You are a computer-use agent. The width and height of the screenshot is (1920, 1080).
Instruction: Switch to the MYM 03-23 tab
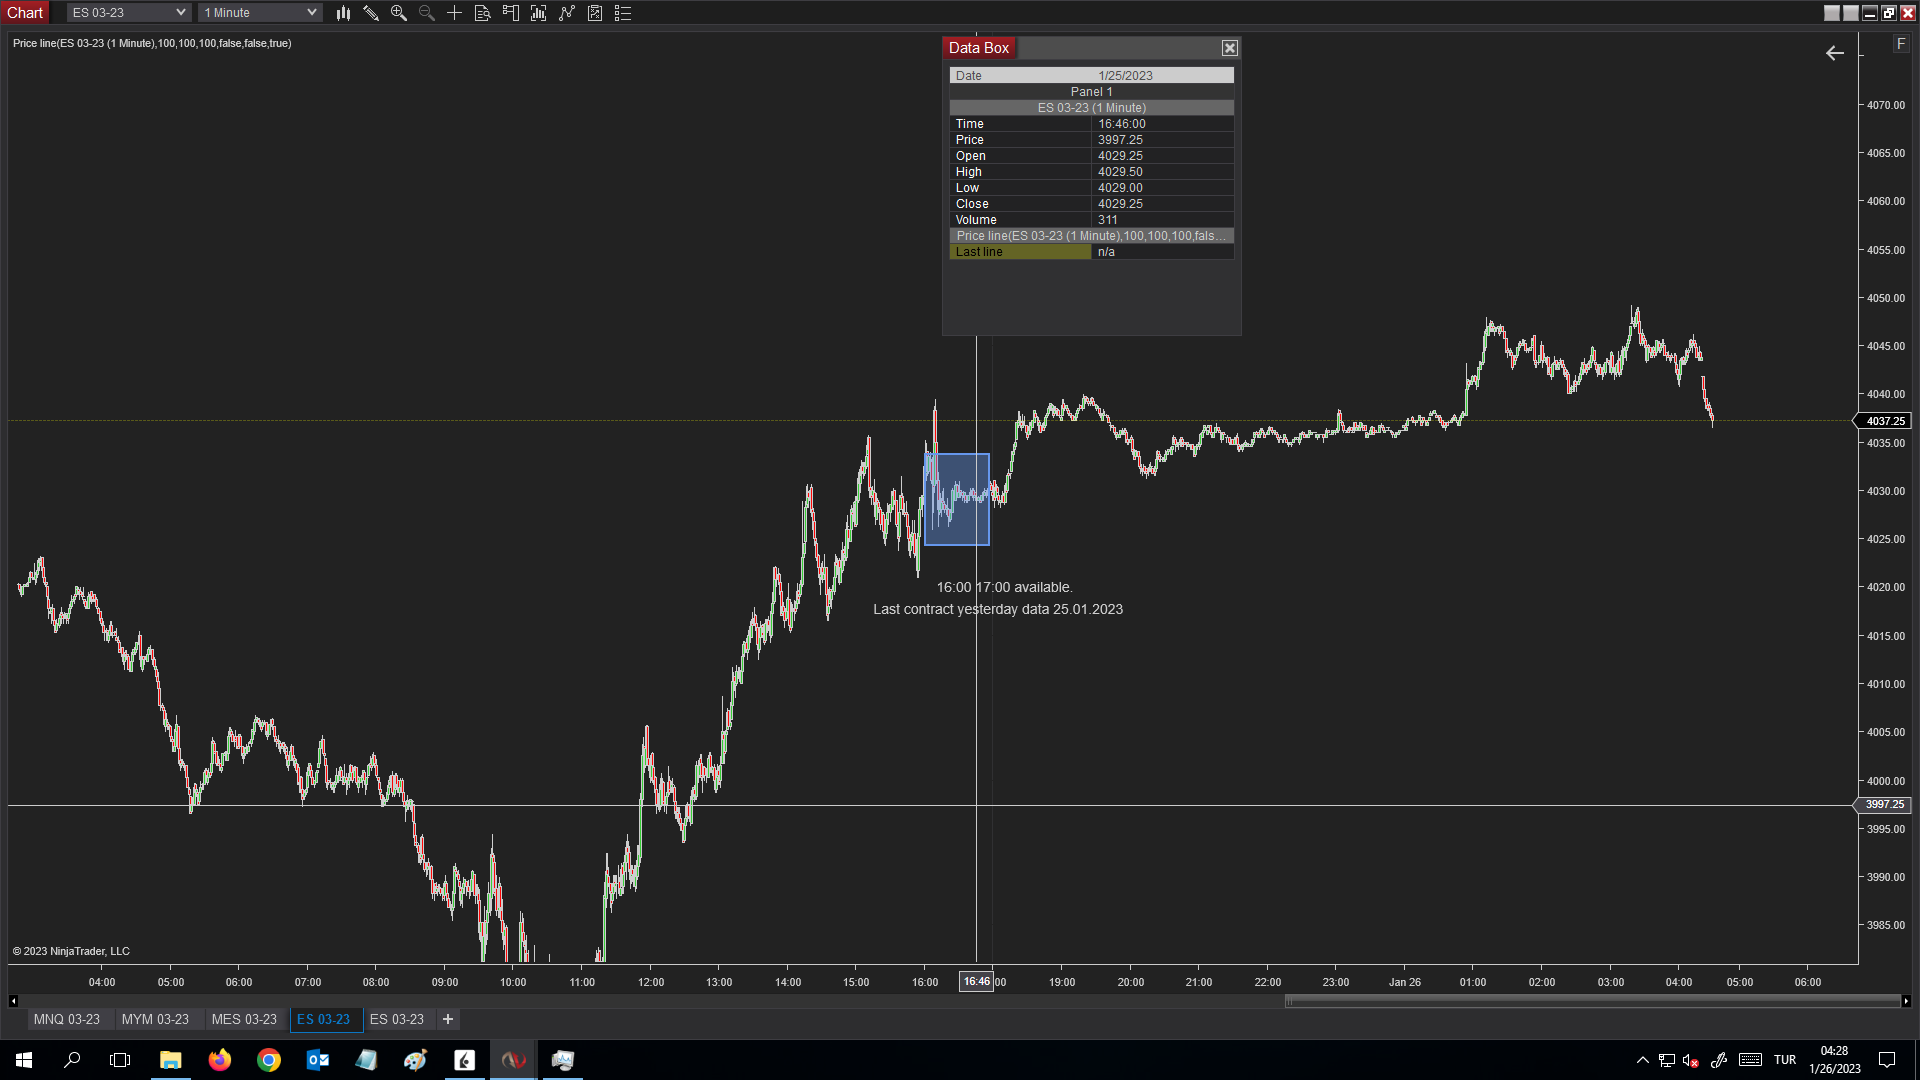pos(155,1019)
